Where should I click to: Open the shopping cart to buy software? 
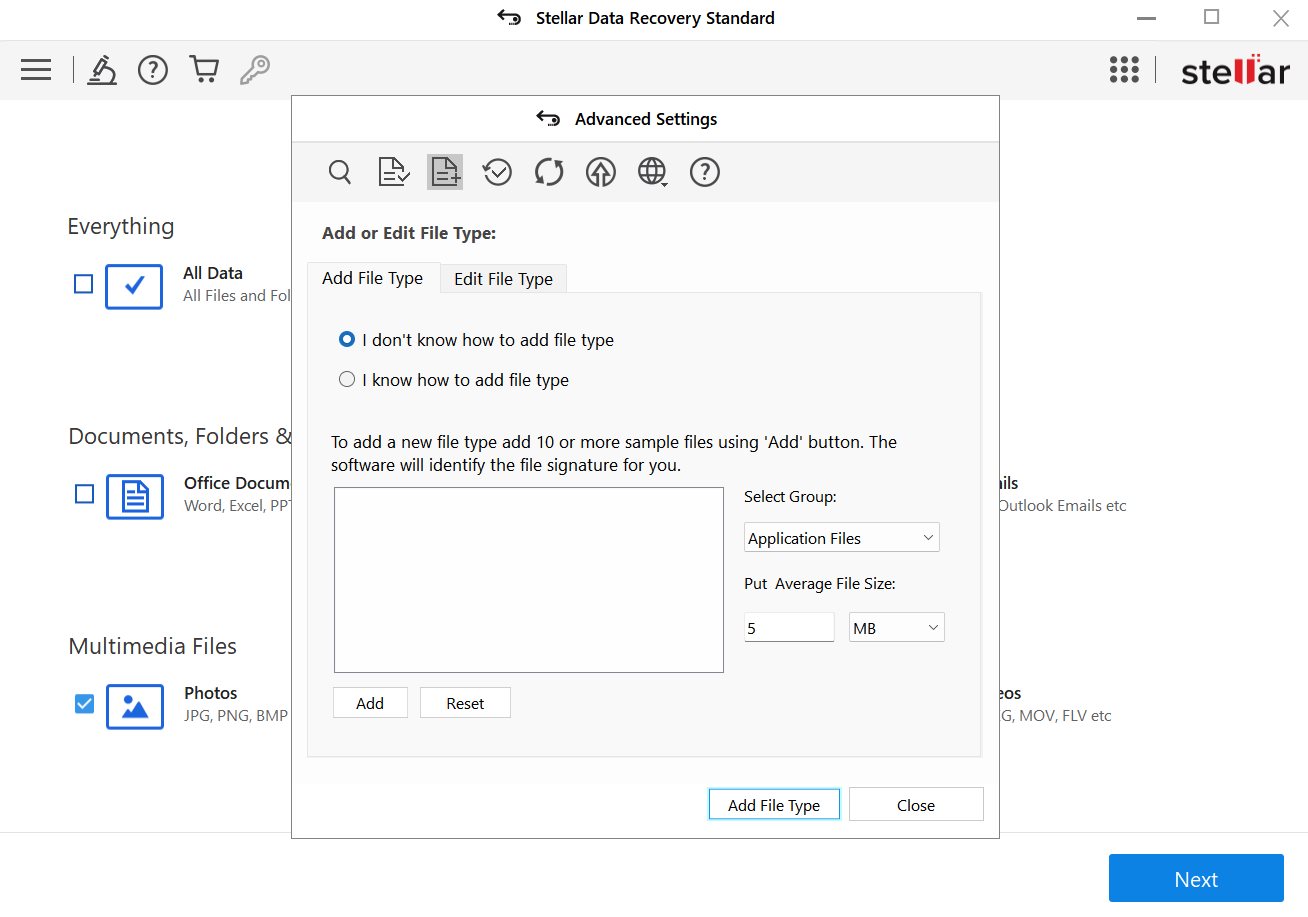click(x=204, y=69)
